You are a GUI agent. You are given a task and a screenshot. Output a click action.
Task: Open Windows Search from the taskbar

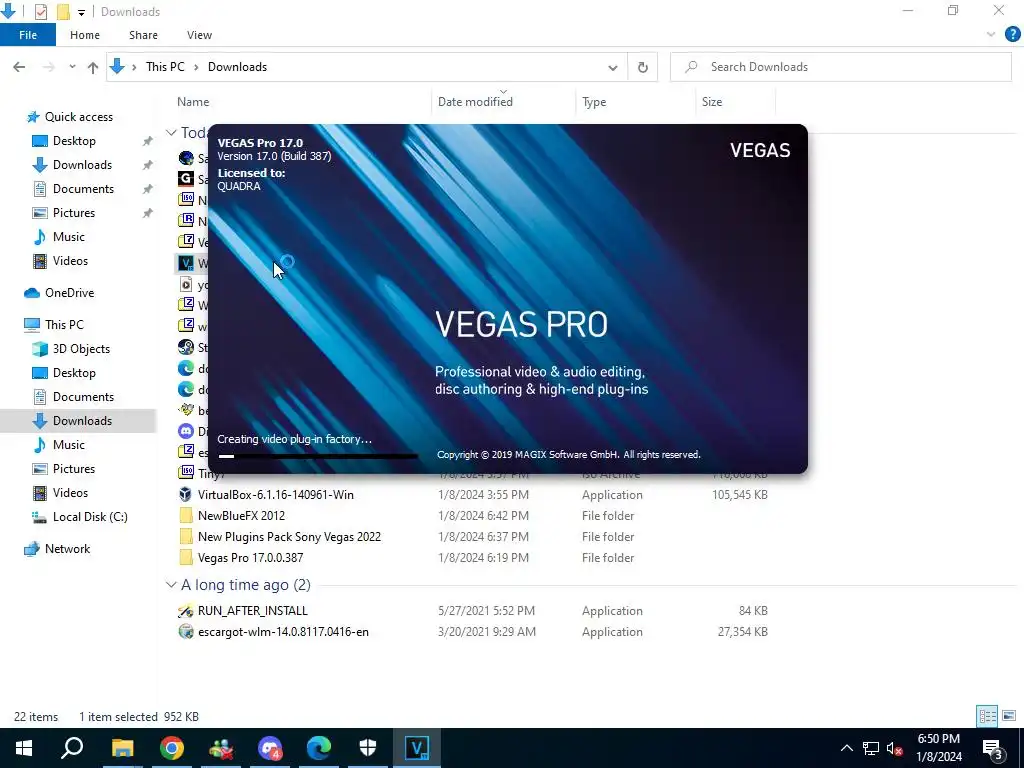[x=72, y=748]
